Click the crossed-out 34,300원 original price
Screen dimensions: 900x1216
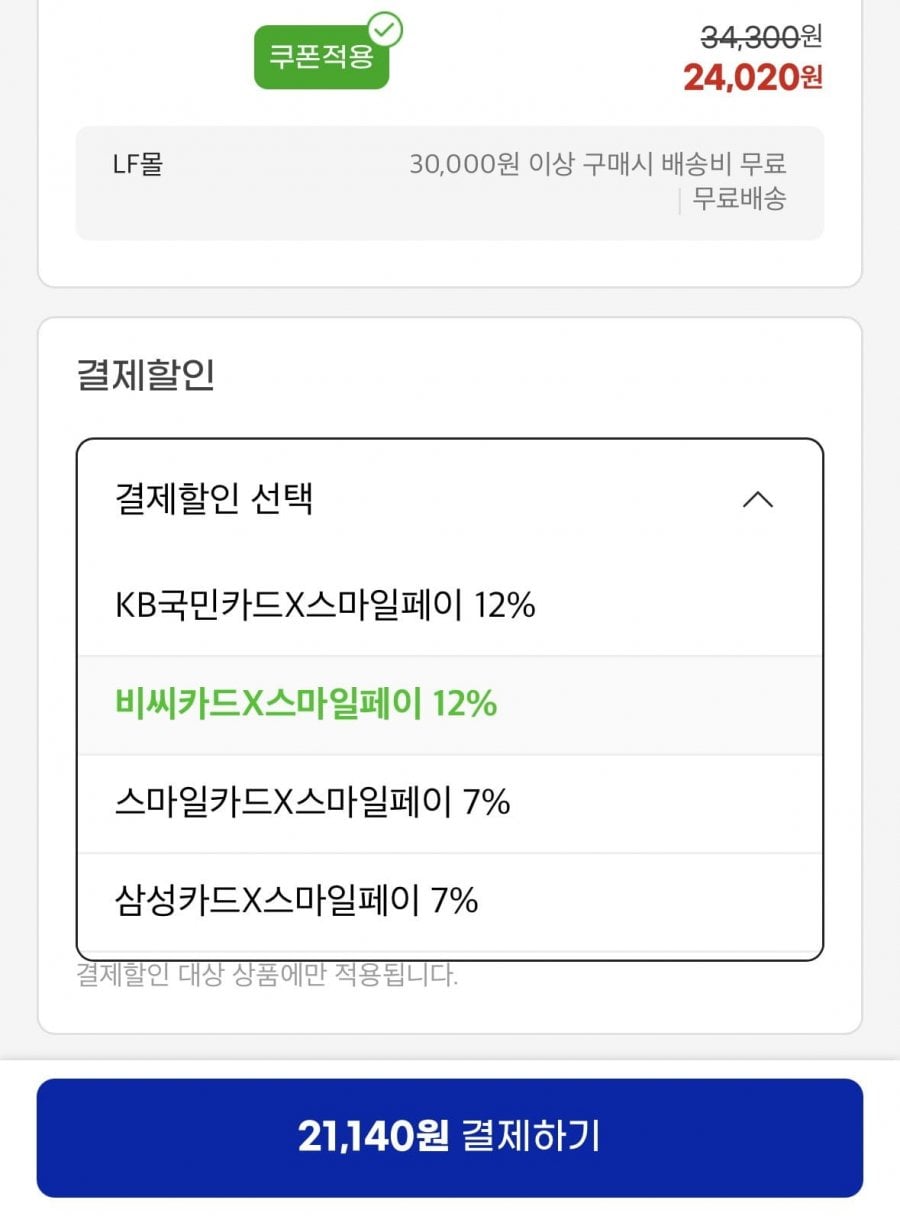[x=762, y=37]
